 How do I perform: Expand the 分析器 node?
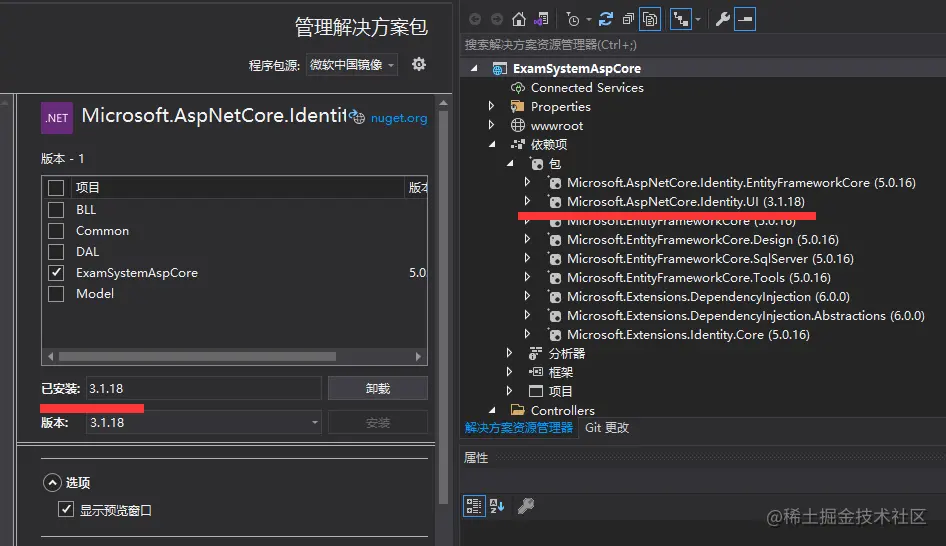[x=509, y=353]
